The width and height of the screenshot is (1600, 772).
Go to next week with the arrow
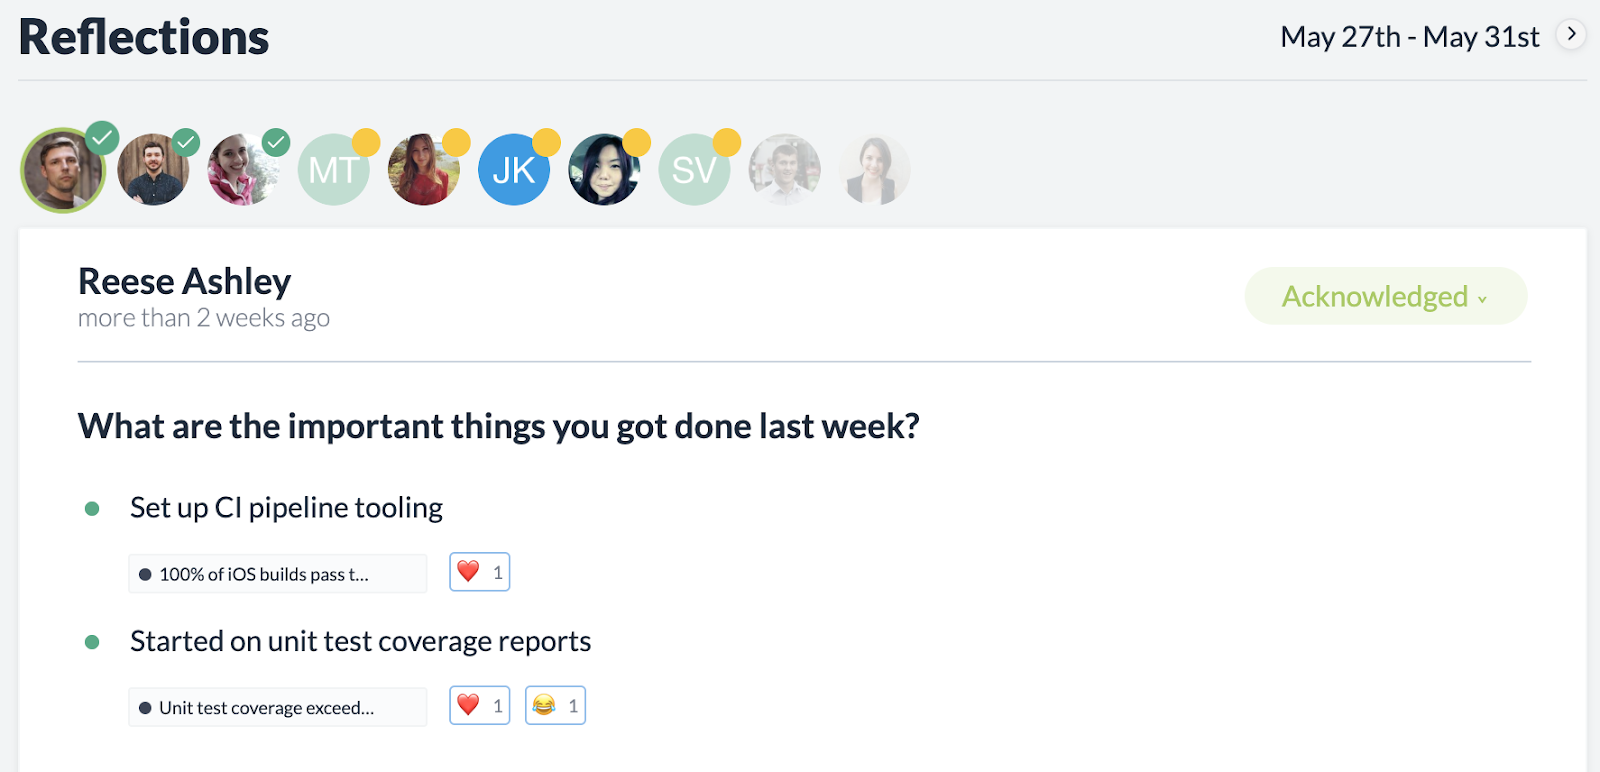click(x=1571, y=35)
